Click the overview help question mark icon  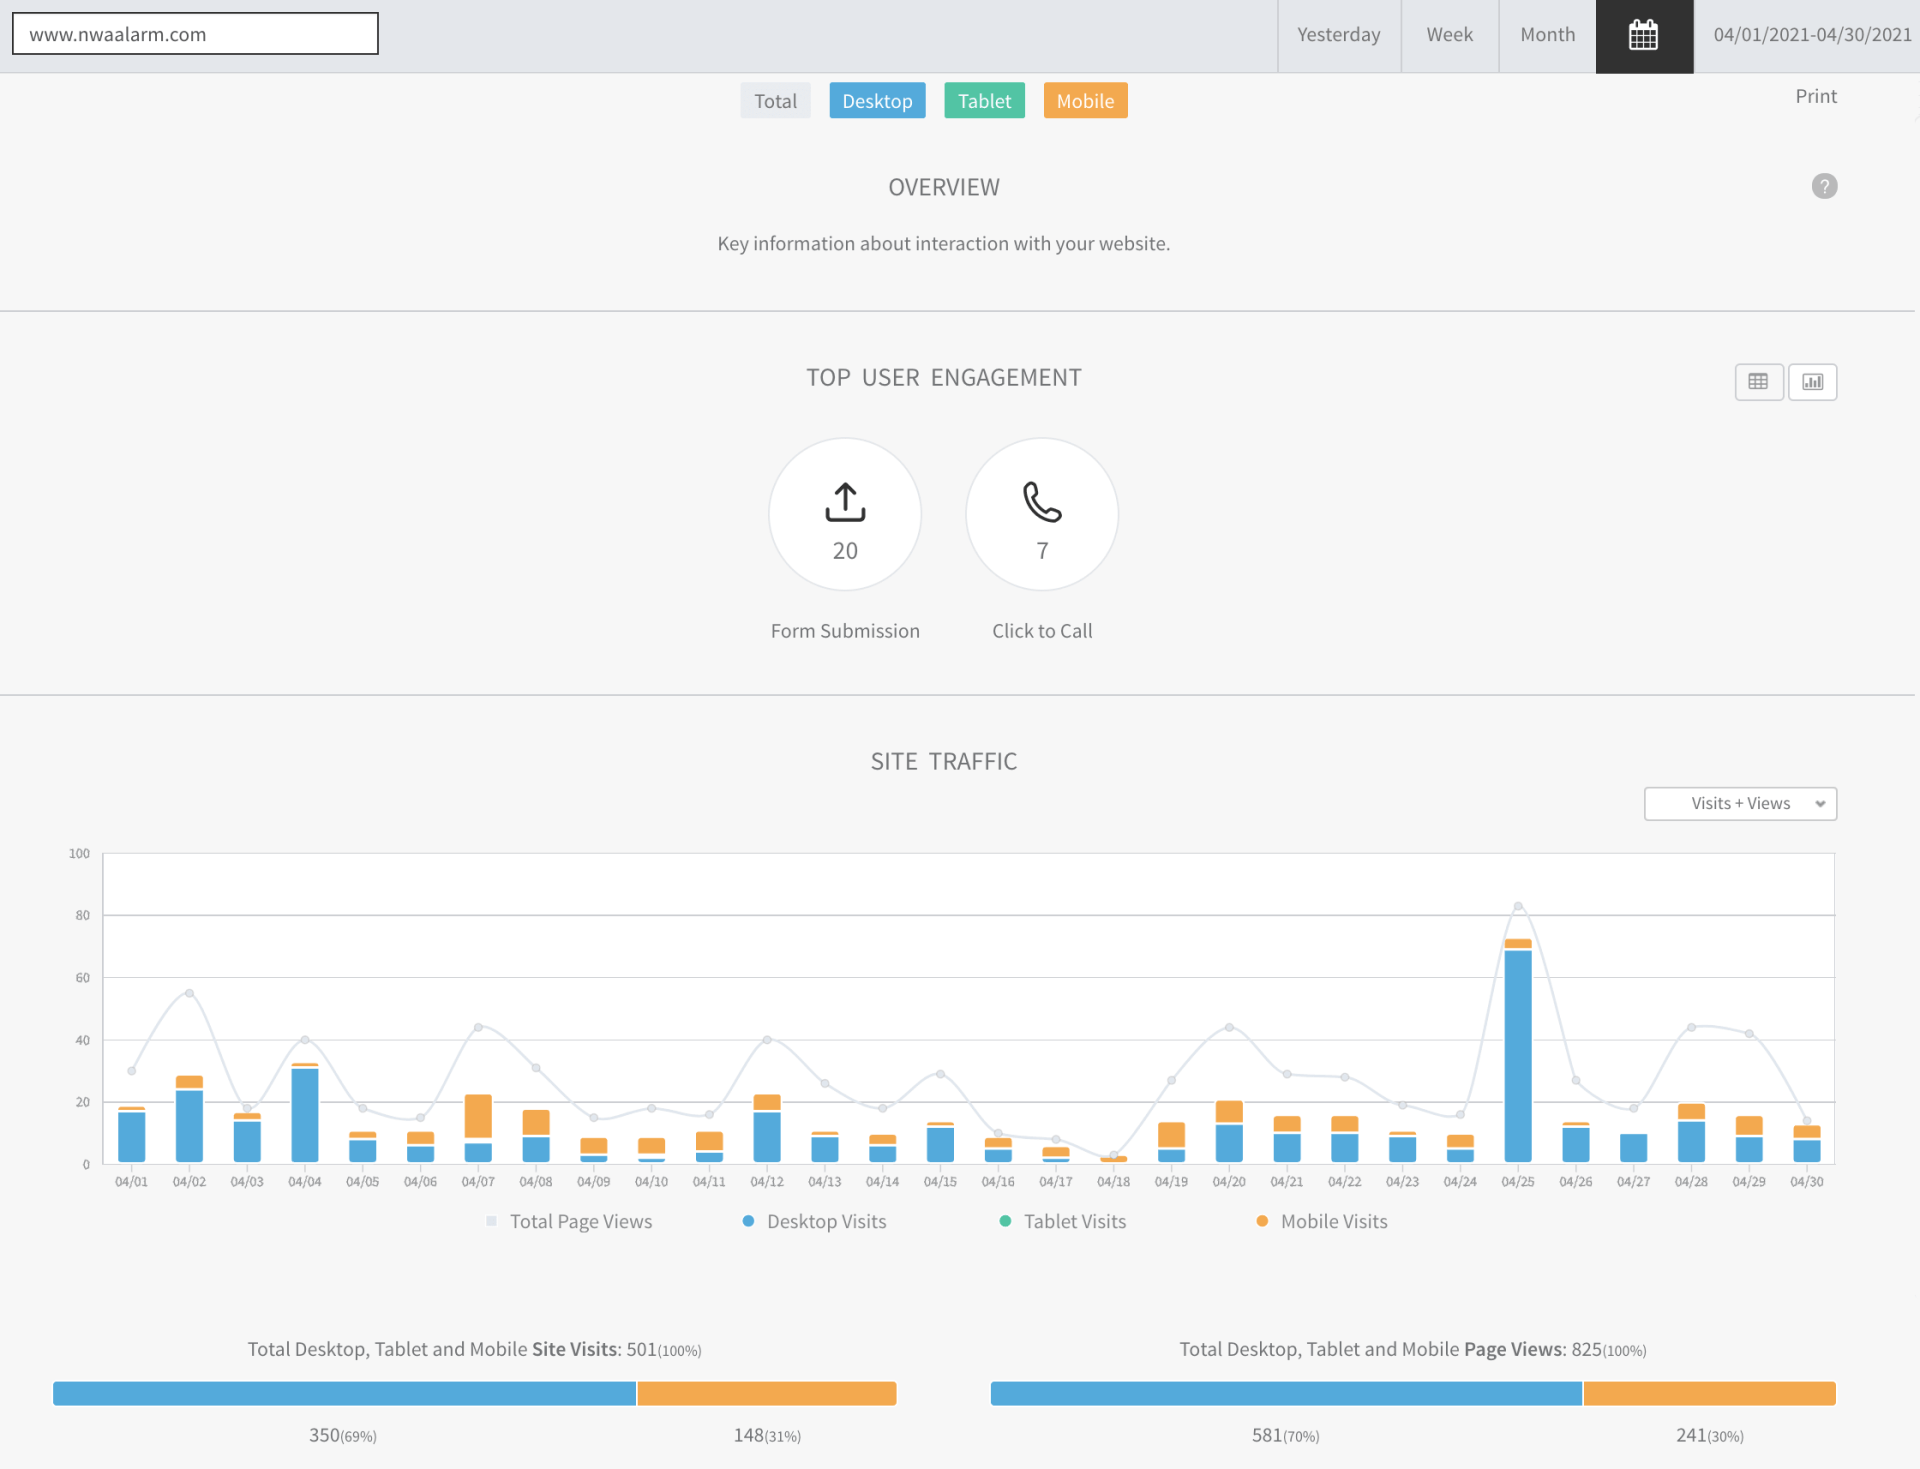click(1824, 186)
